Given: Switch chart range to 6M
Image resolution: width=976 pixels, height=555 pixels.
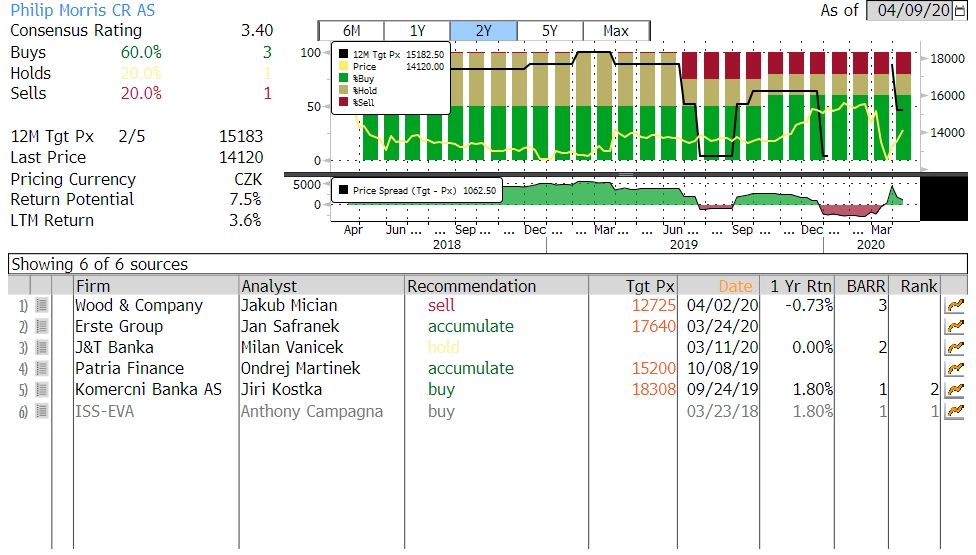Looking at the screenshot, I should pos(351,30).
